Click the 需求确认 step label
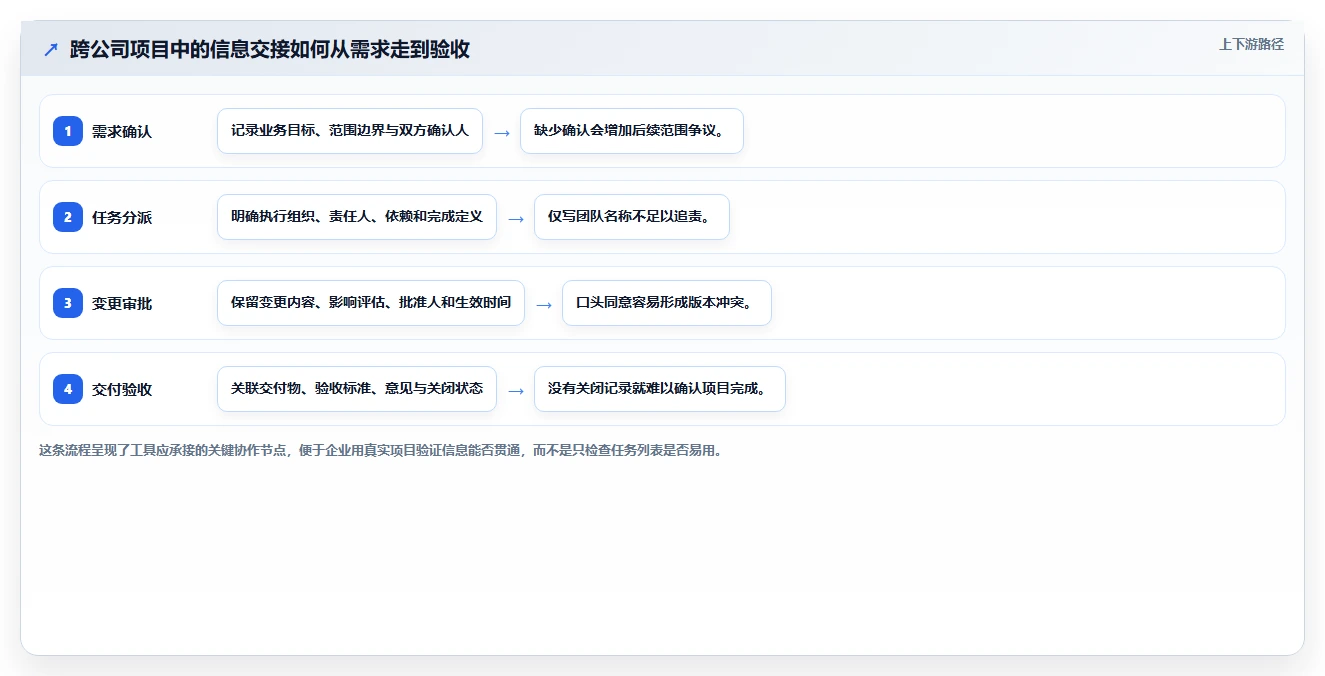1325x676 pixels. 122,131
